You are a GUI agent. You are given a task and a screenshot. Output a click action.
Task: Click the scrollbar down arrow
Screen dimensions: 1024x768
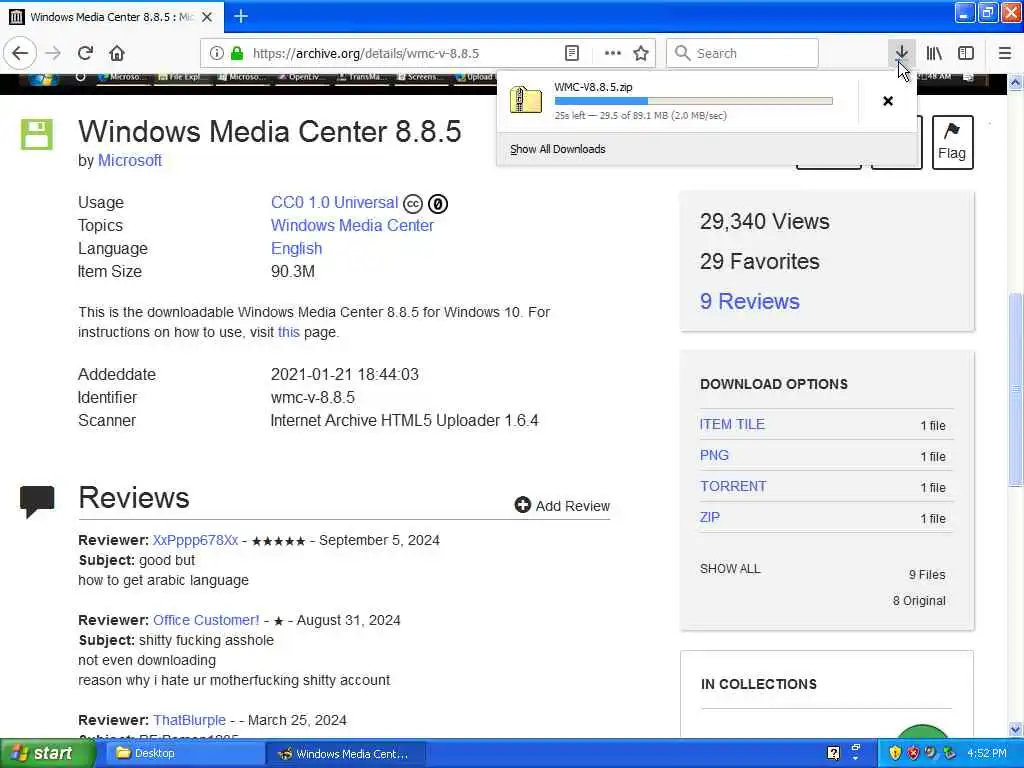(1016, 729)
